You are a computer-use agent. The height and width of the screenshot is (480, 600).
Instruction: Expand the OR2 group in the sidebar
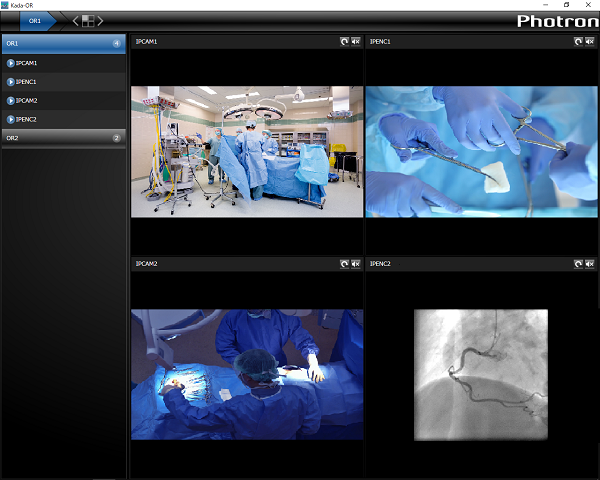click(x=62, y=138)
